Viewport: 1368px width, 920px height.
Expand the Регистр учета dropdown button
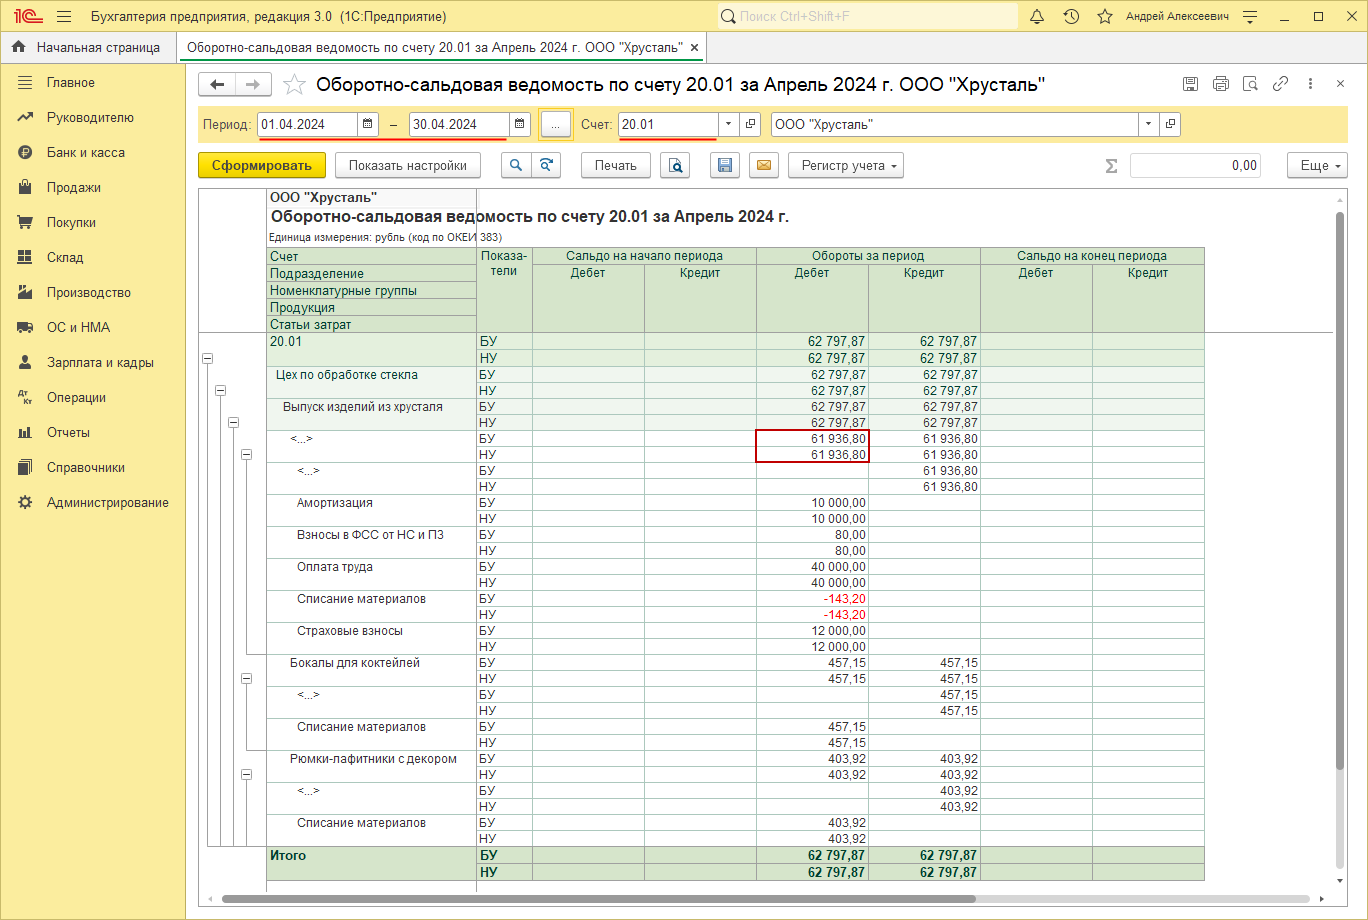[845, 166]
